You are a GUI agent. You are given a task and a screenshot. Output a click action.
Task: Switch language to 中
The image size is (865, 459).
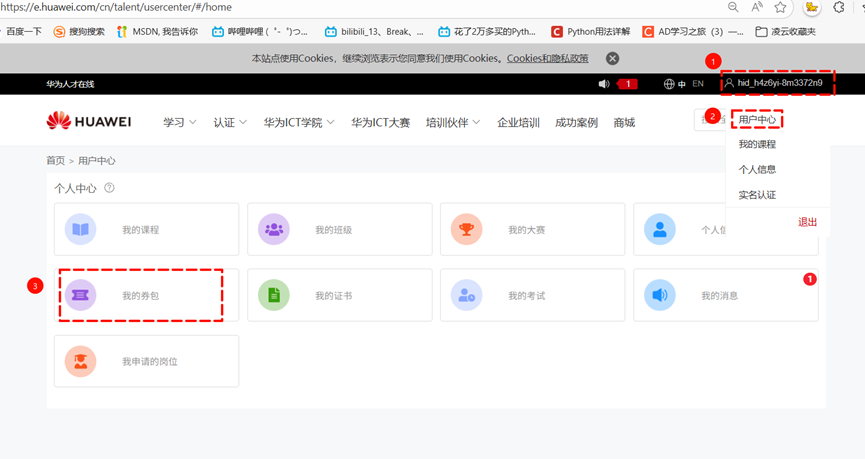(682, 84)
